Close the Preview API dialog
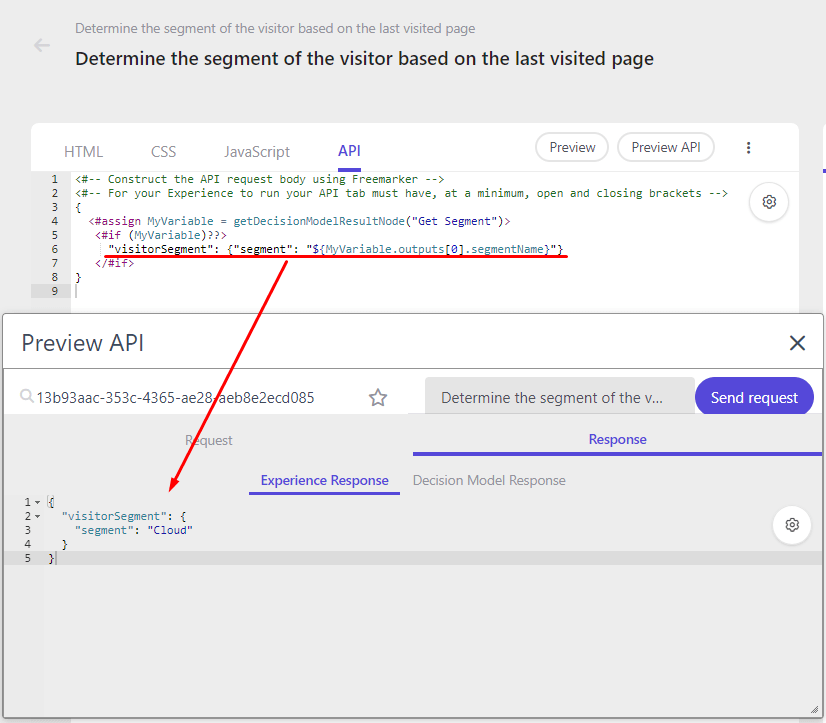The image size is (826, 723). point(797,343)
